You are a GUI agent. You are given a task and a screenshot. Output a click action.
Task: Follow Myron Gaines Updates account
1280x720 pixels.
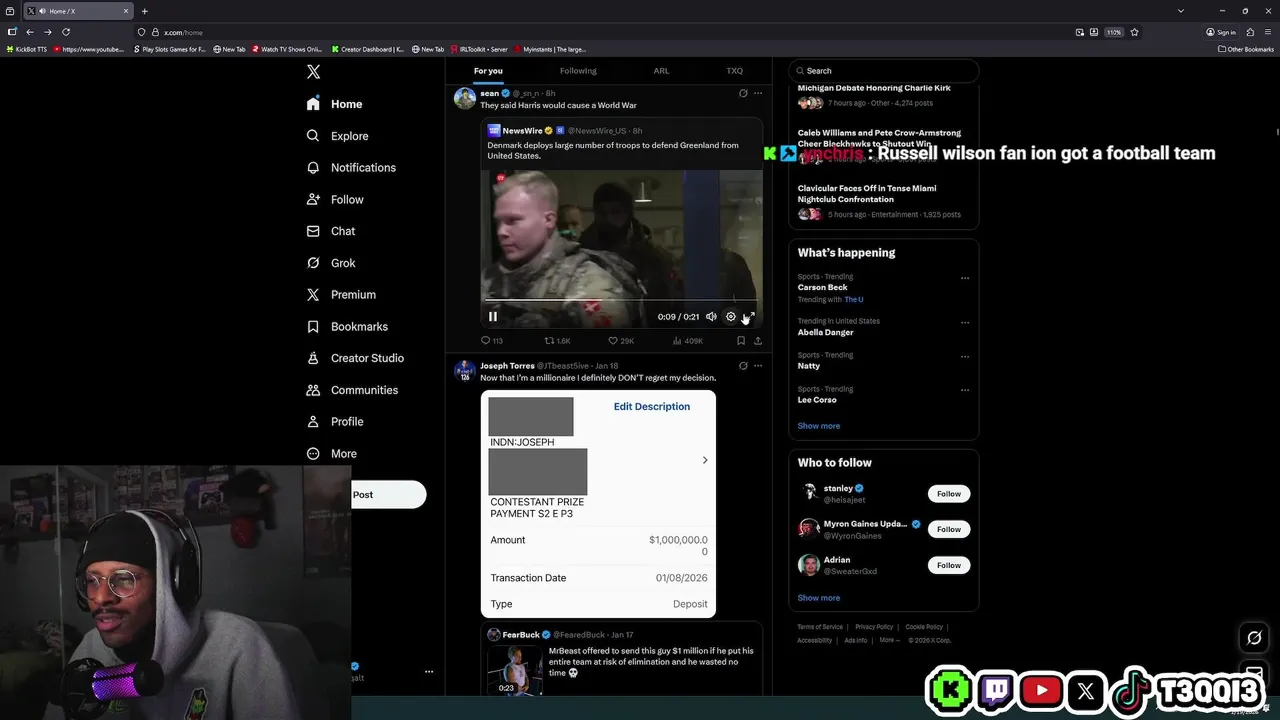949,529
